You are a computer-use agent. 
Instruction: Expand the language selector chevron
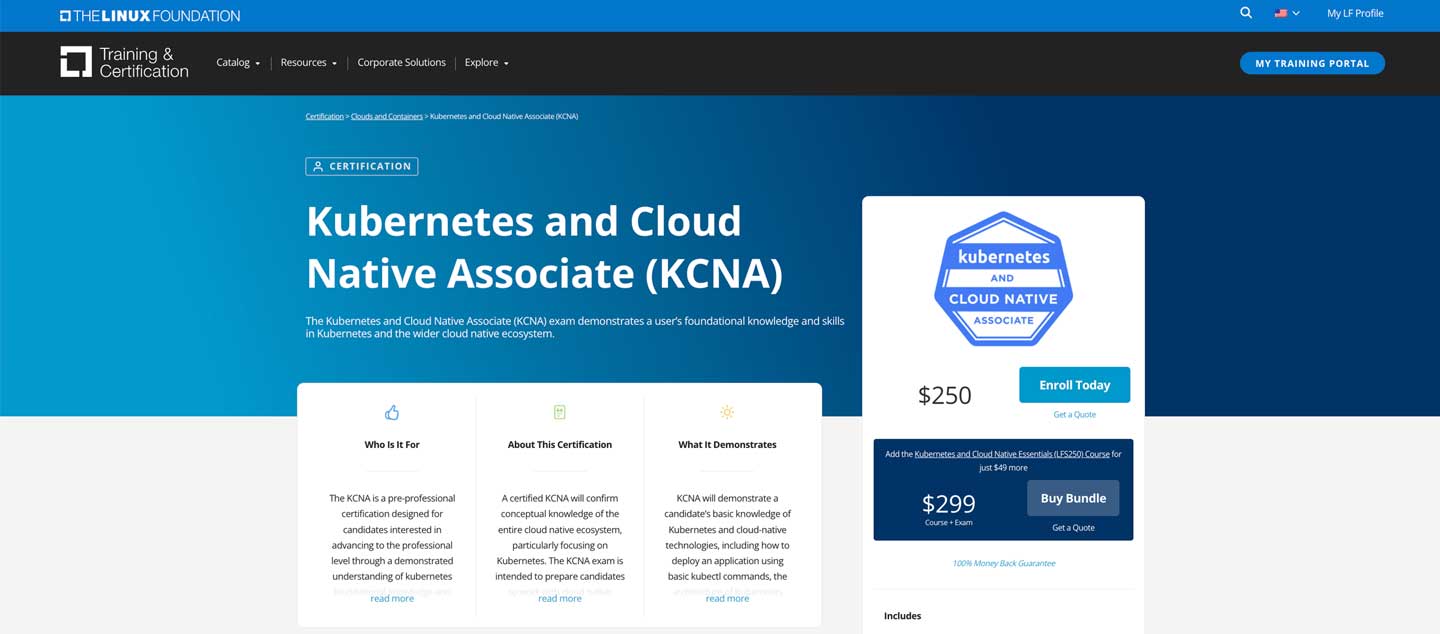[1296, 14]
